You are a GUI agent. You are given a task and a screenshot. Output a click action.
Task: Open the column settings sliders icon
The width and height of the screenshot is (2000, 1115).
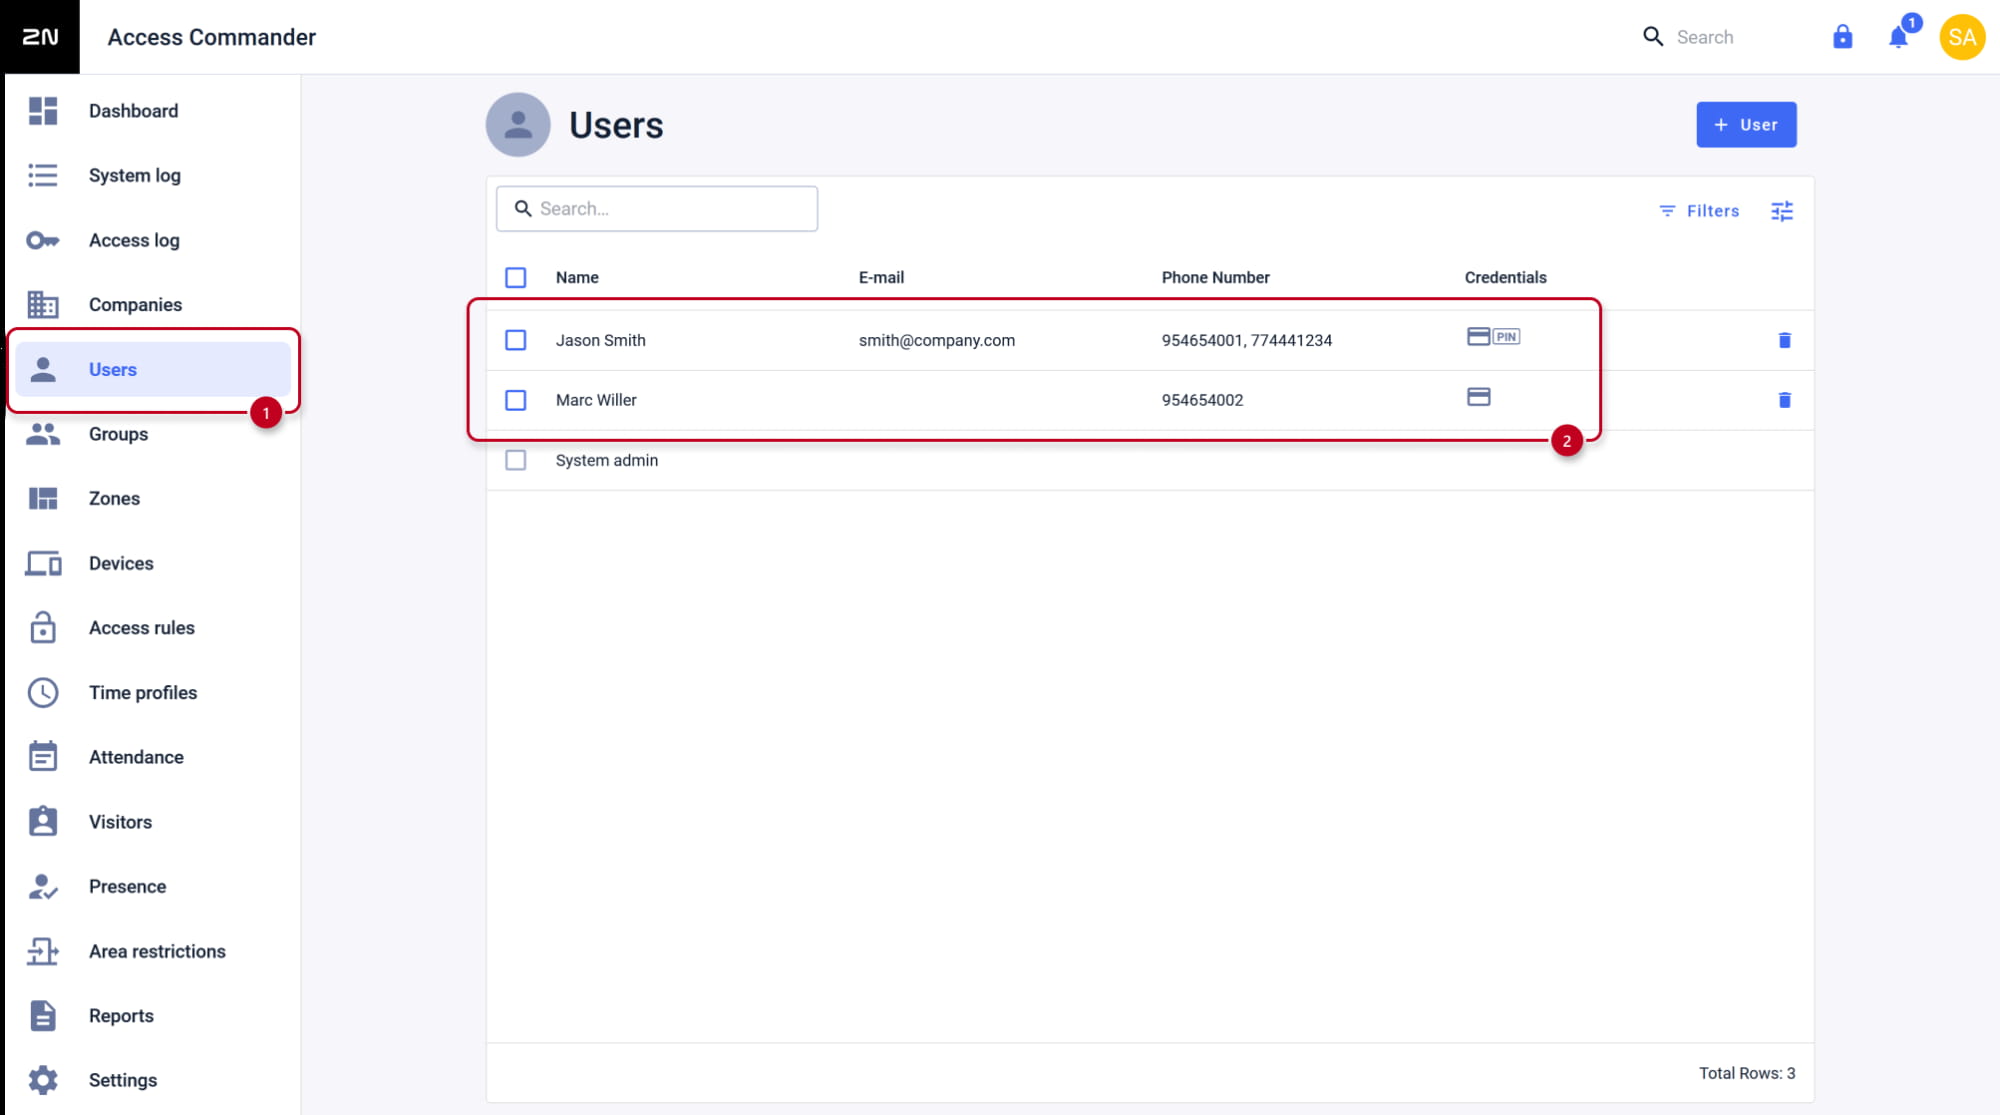[1782, 211]
